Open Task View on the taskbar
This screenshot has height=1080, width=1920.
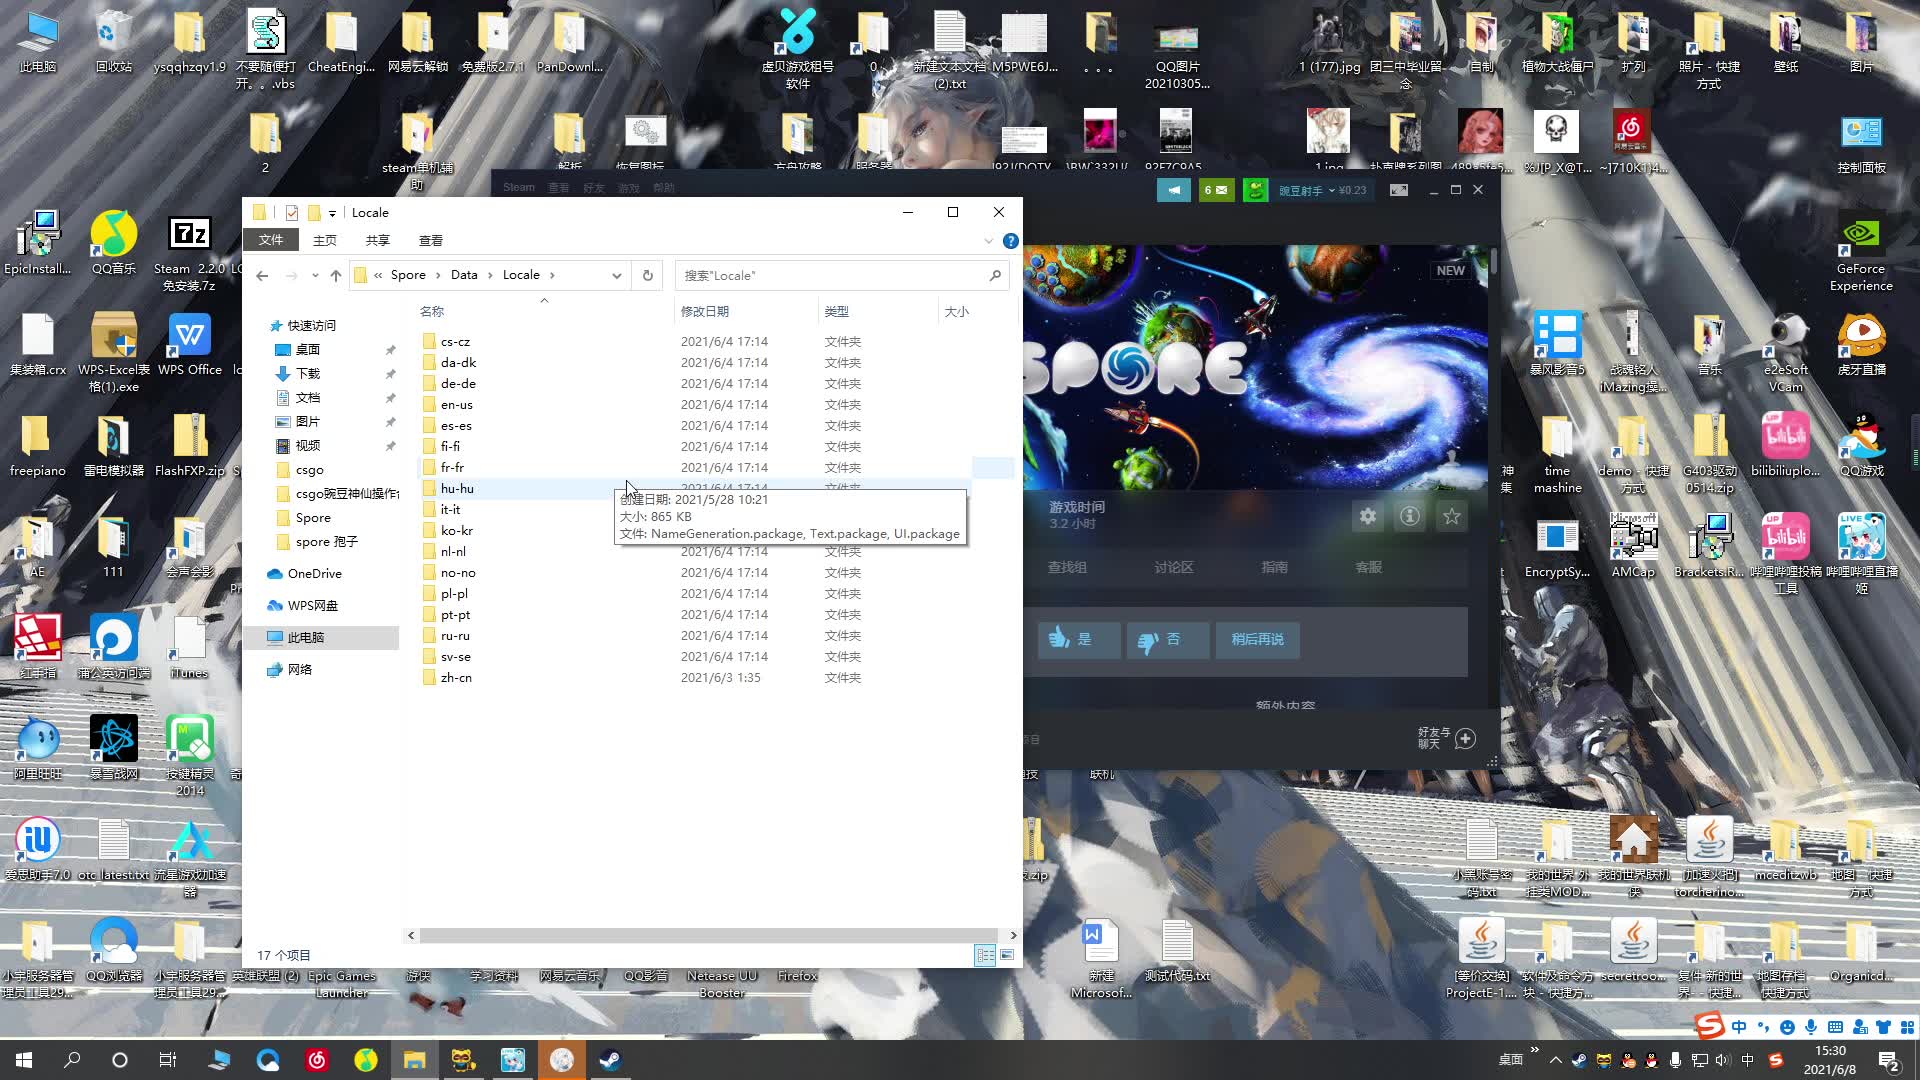168,1060
